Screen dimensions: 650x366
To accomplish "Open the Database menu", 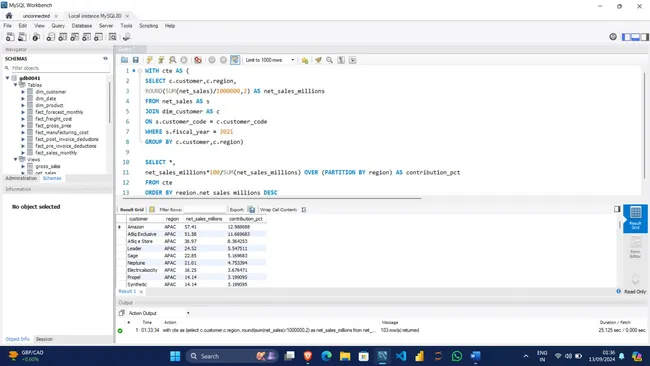I will (82, 26).
